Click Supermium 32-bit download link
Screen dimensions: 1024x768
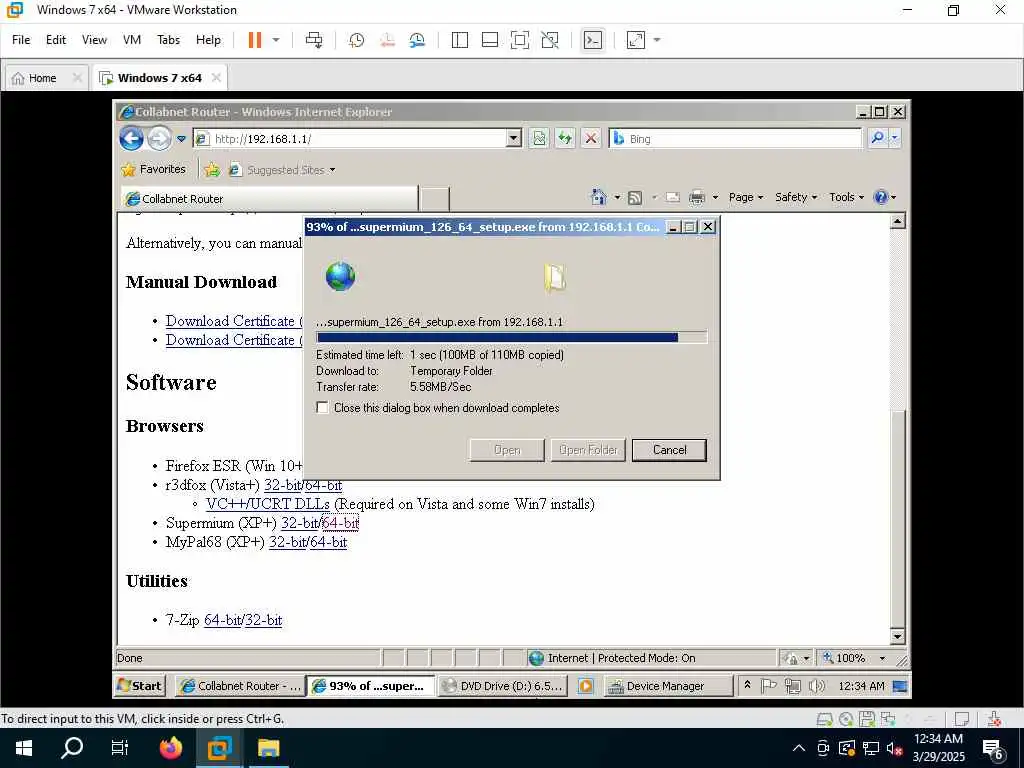(299, 523)
